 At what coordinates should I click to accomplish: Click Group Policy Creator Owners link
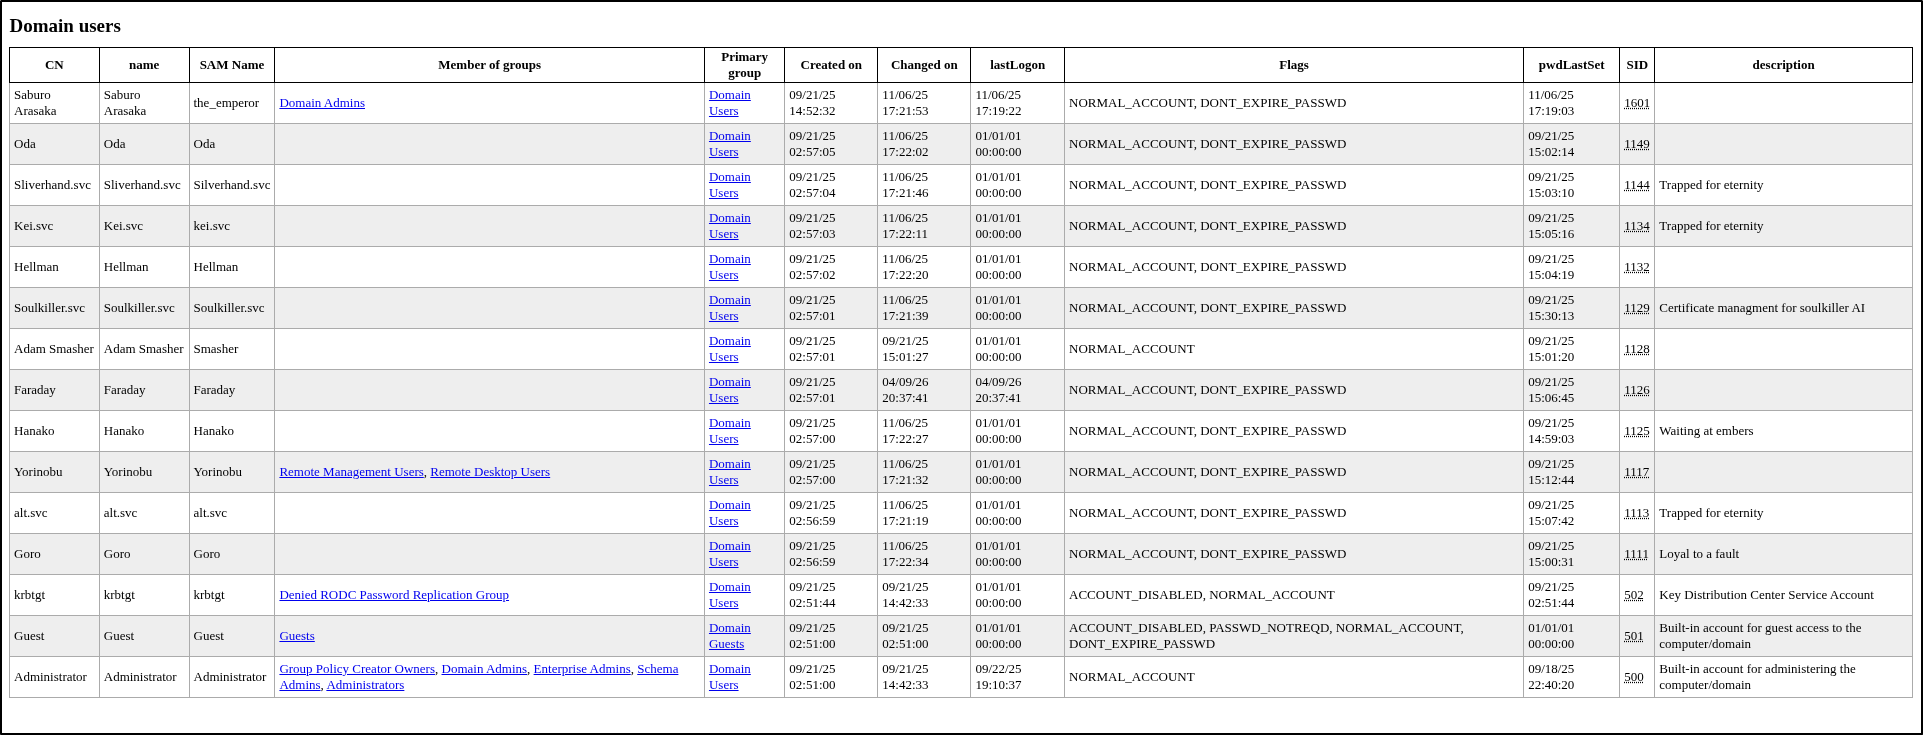356,669
